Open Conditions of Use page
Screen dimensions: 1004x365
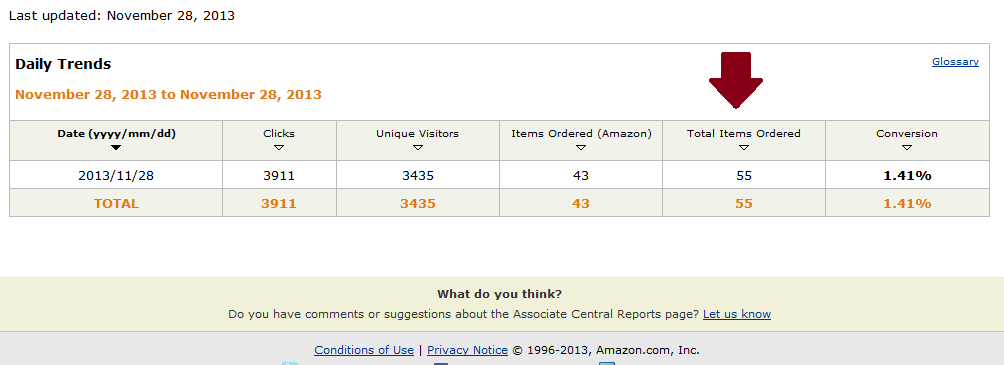tap(364, 350)
